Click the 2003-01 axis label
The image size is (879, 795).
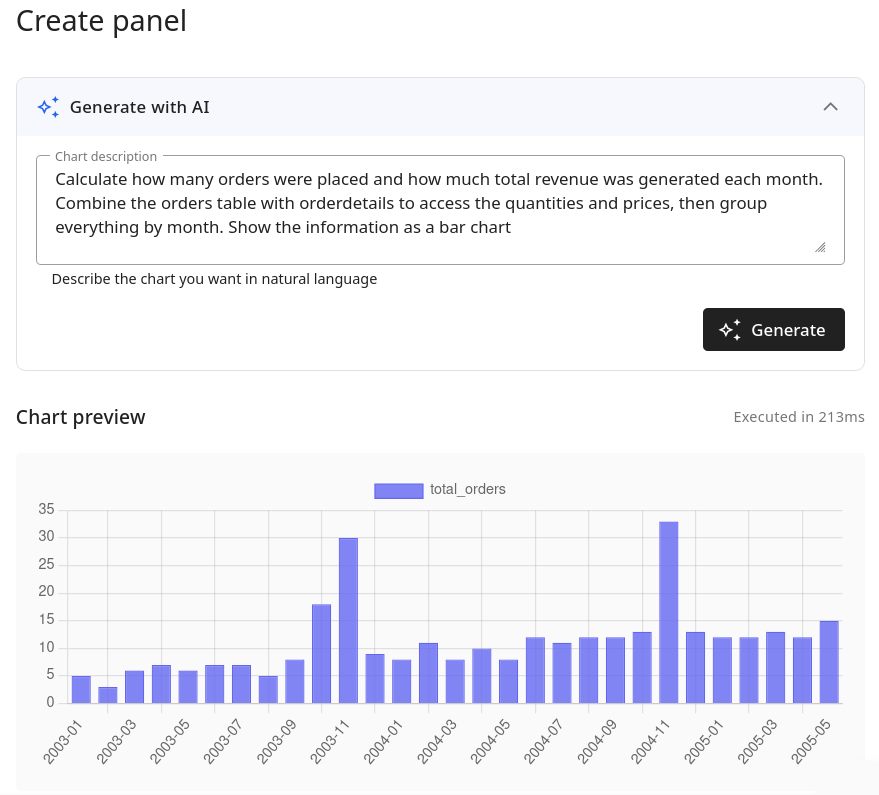(60, 740)
